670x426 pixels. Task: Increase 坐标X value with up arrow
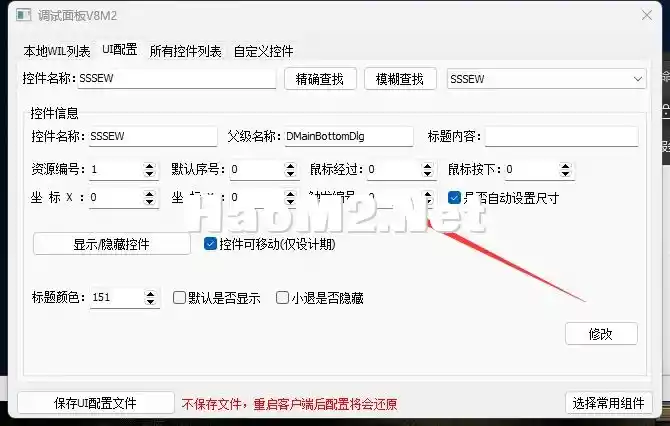[x=149, y=194]
